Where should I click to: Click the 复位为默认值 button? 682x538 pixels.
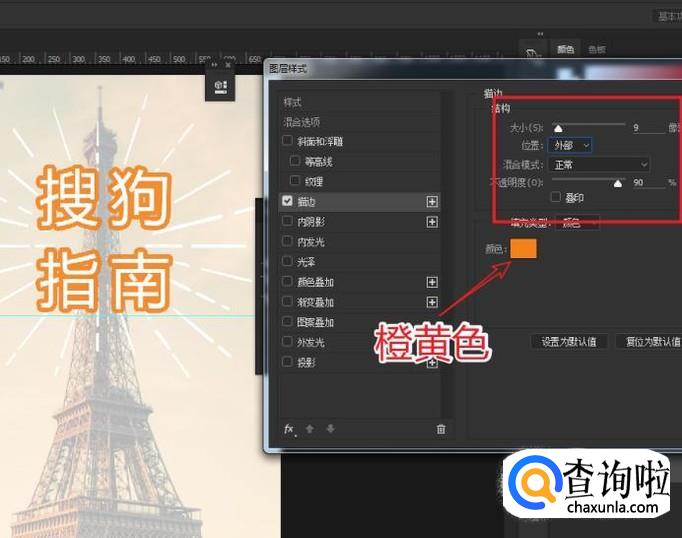(x=650, y=342)
